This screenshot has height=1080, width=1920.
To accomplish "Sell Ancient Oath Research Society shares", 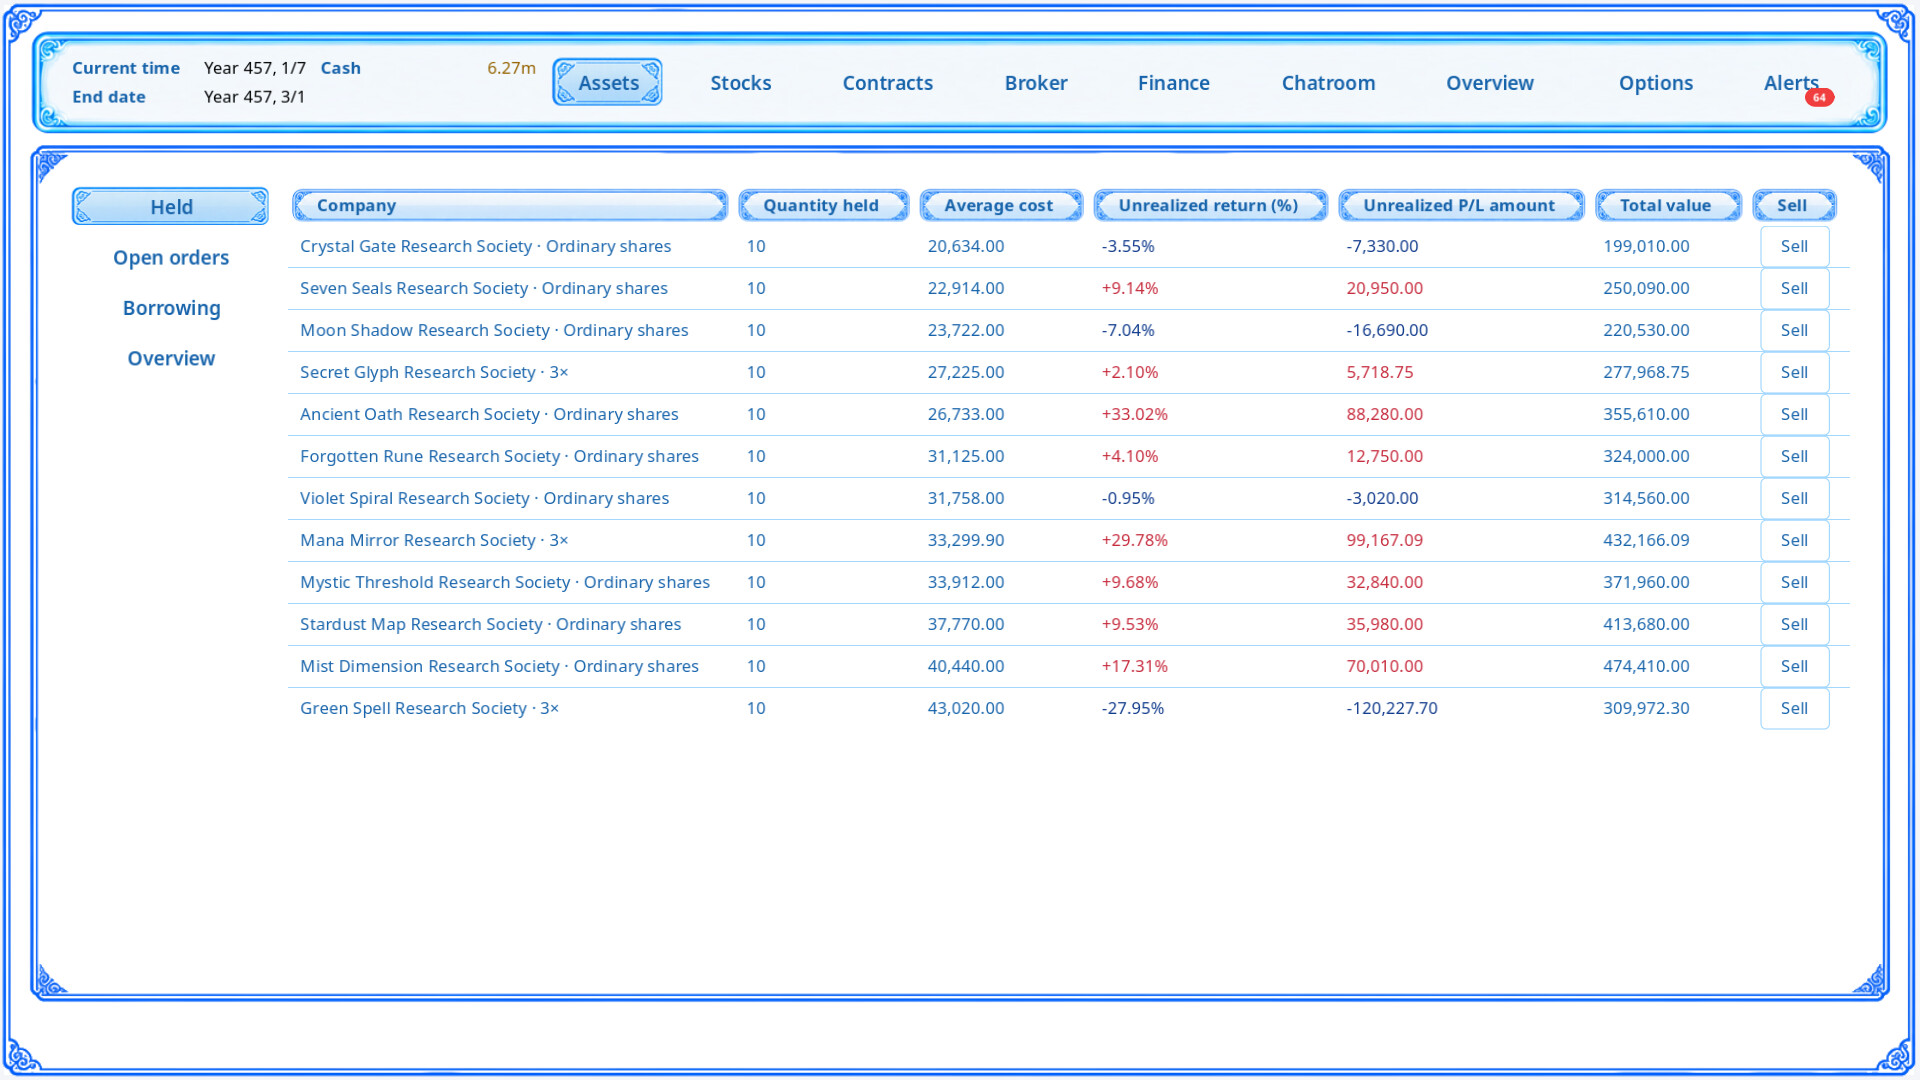I will click(1794, 414).
